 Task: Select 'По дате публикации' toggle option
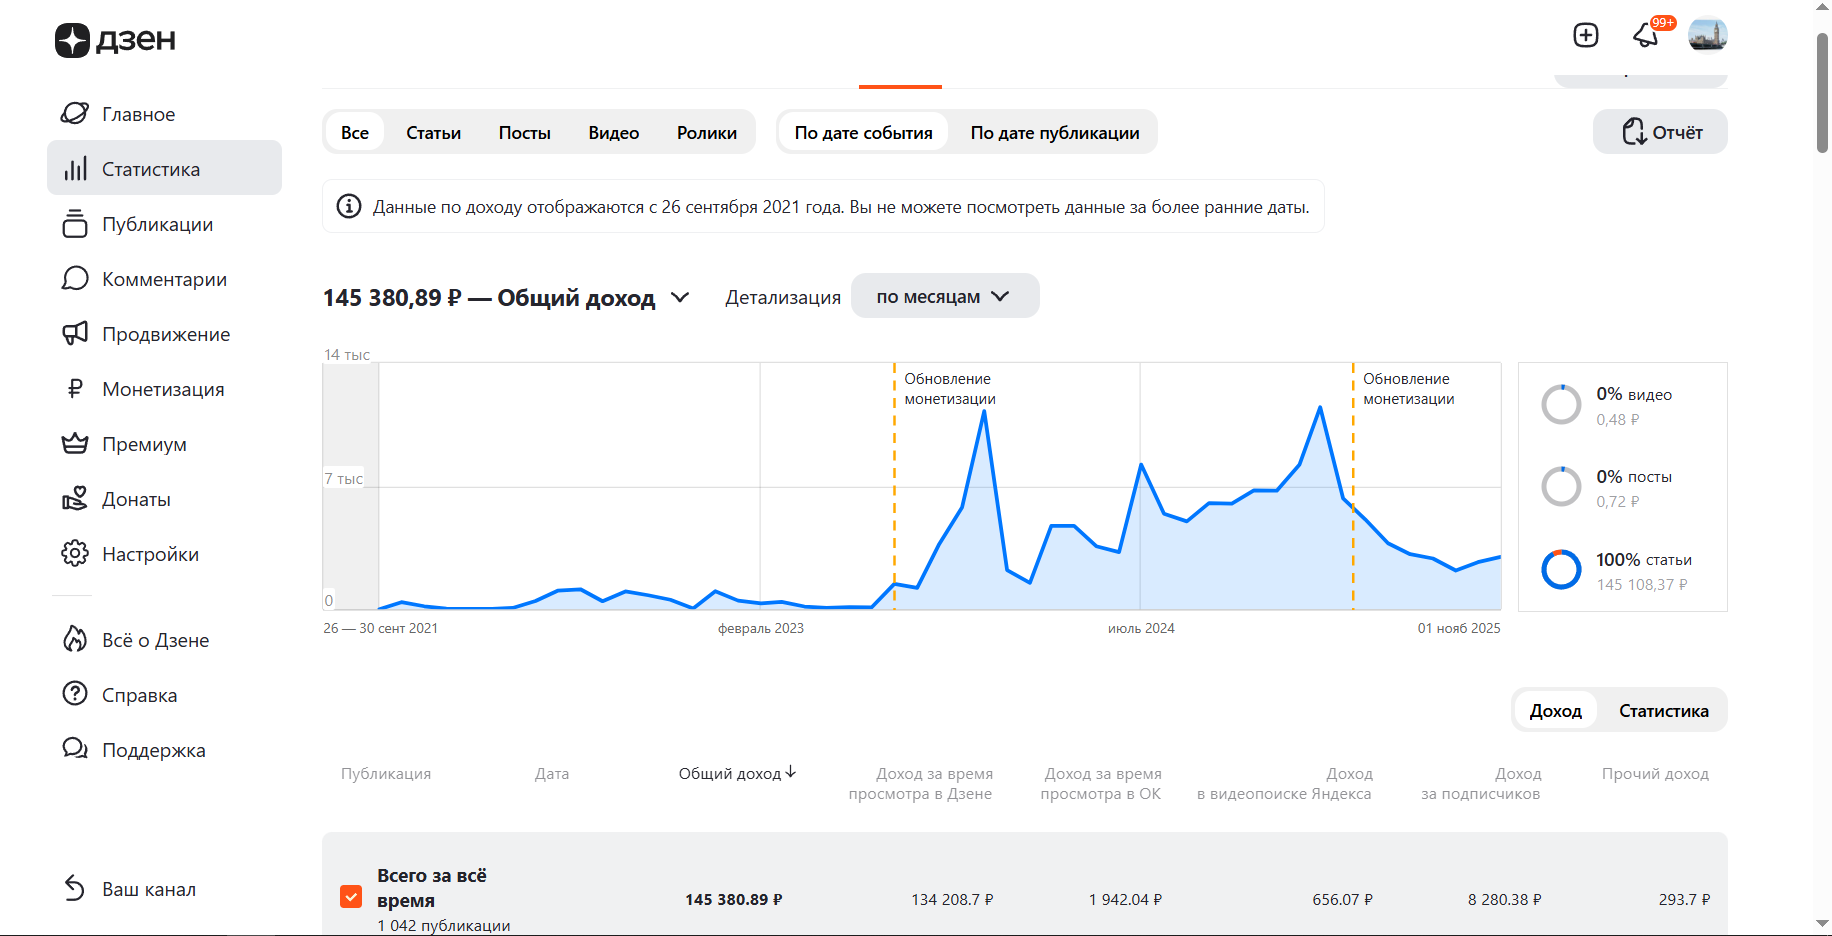[1054, 133]
